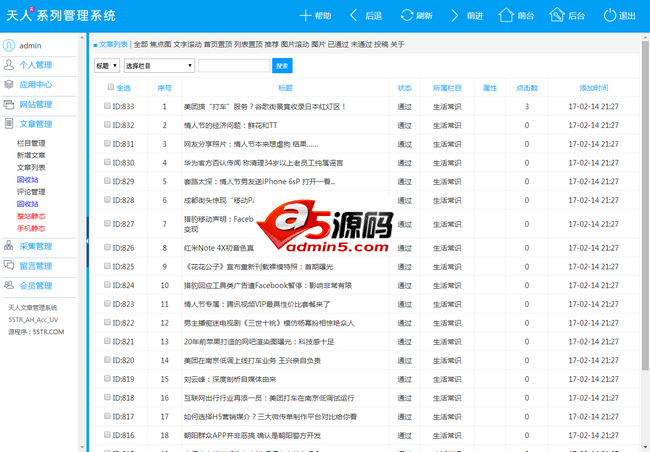This screenshot has width=650, height=452.
Task: Filter articles by 图片滚动
Action: (295, 44)
